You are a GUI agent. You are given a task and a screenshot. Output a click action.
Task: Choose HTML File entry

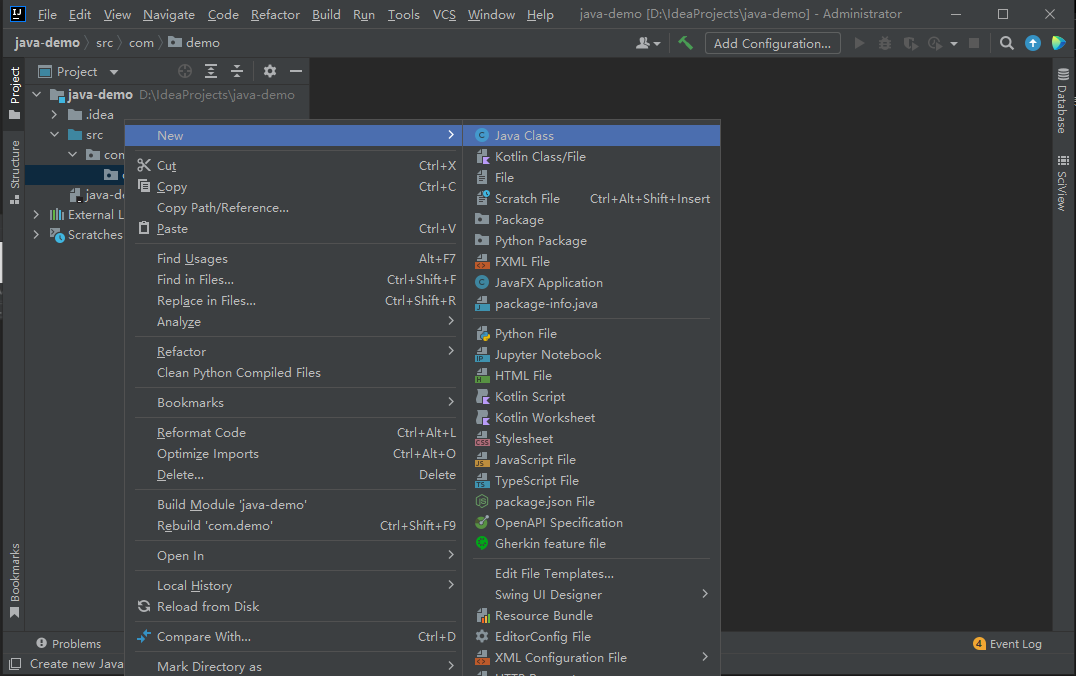click(592, 376)
